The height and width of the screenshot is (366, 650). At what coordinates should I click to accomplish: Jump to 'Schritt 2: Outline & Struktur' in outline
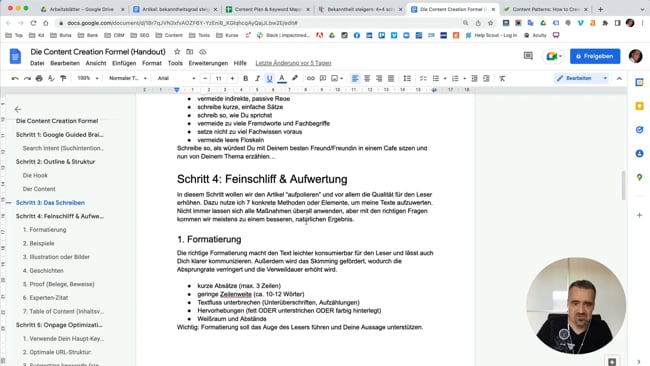coord(56,162)
